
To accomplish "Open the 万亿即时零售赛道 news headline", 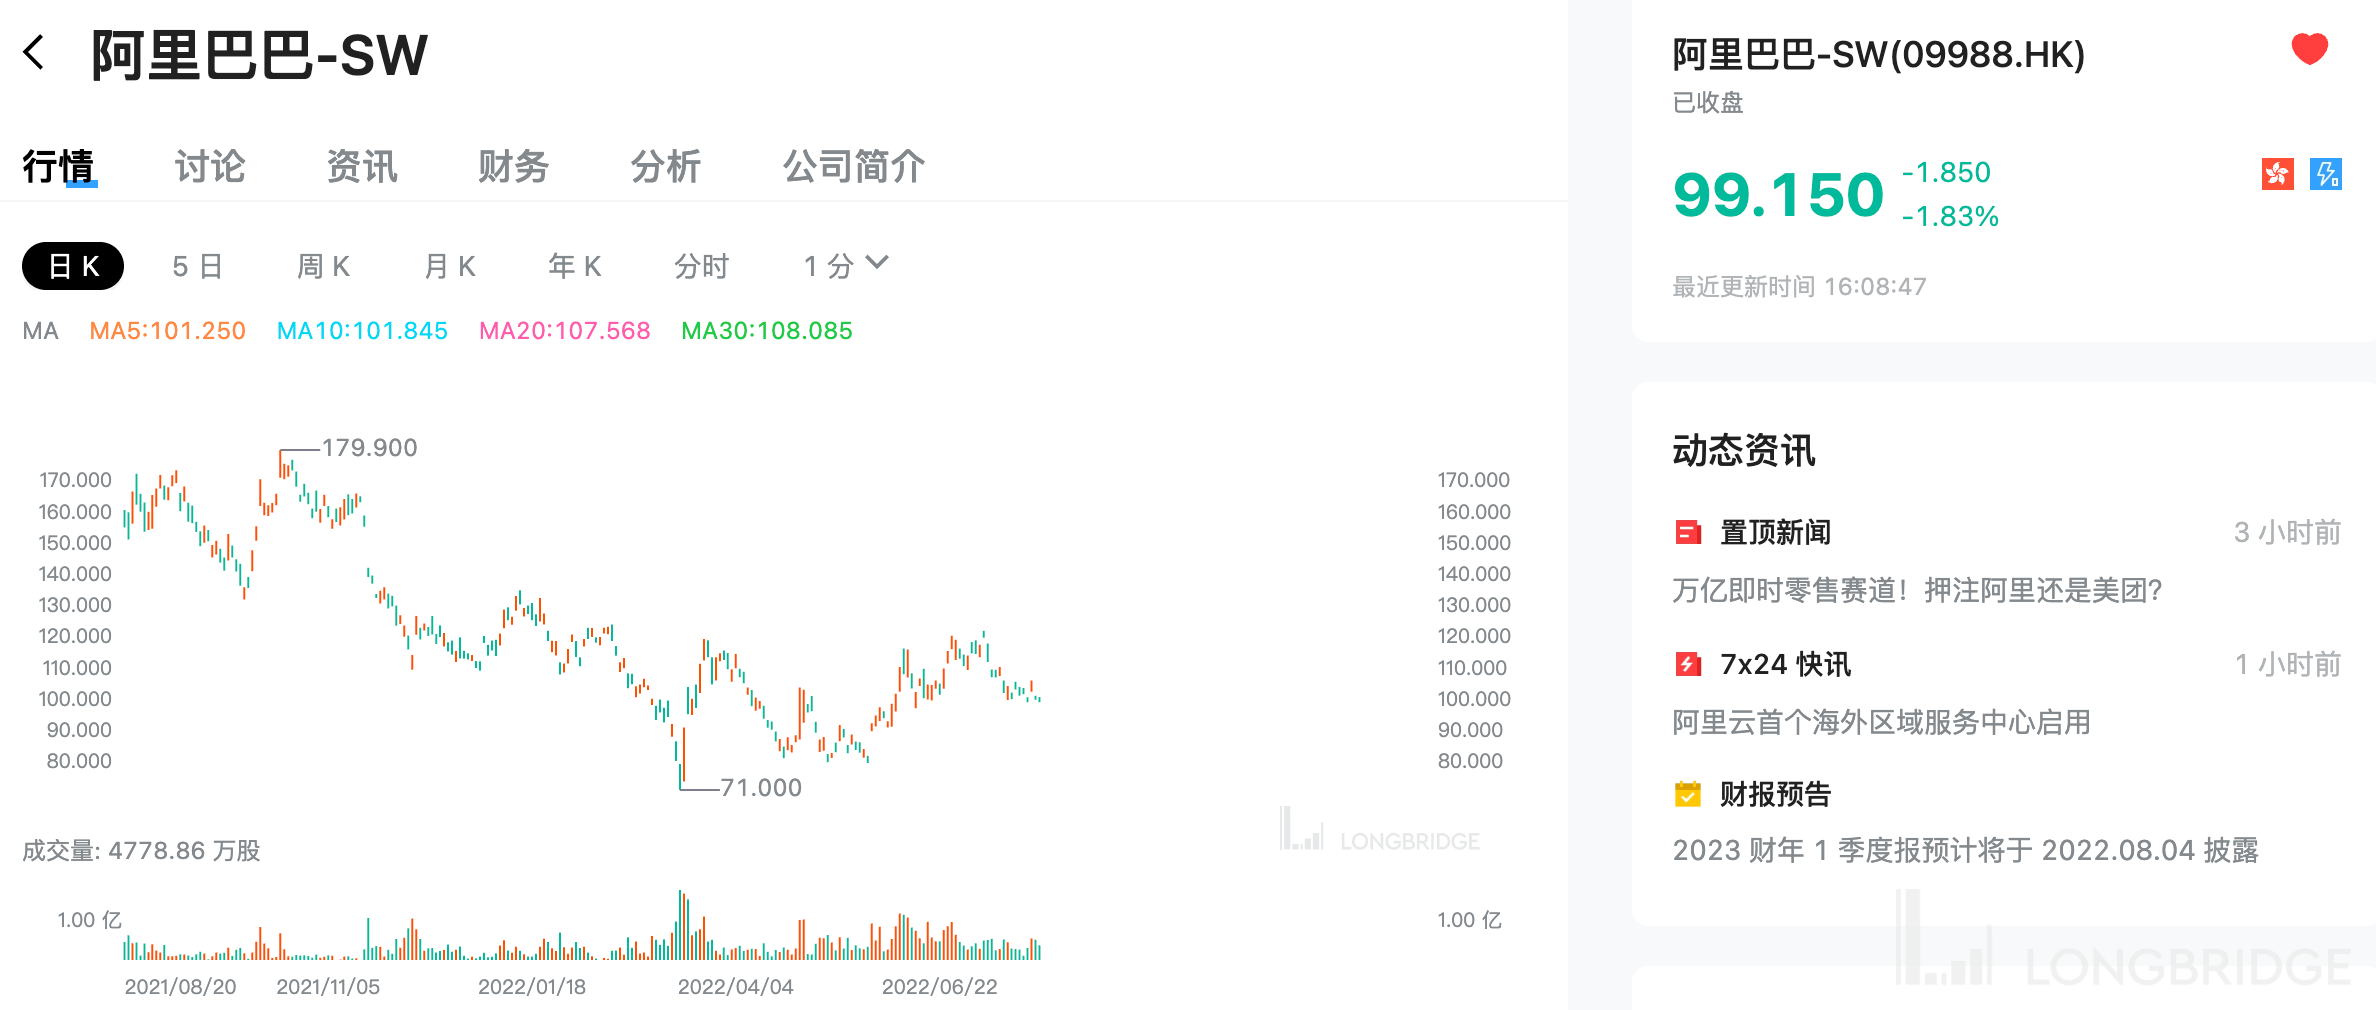I will (x=1917, y=591).
